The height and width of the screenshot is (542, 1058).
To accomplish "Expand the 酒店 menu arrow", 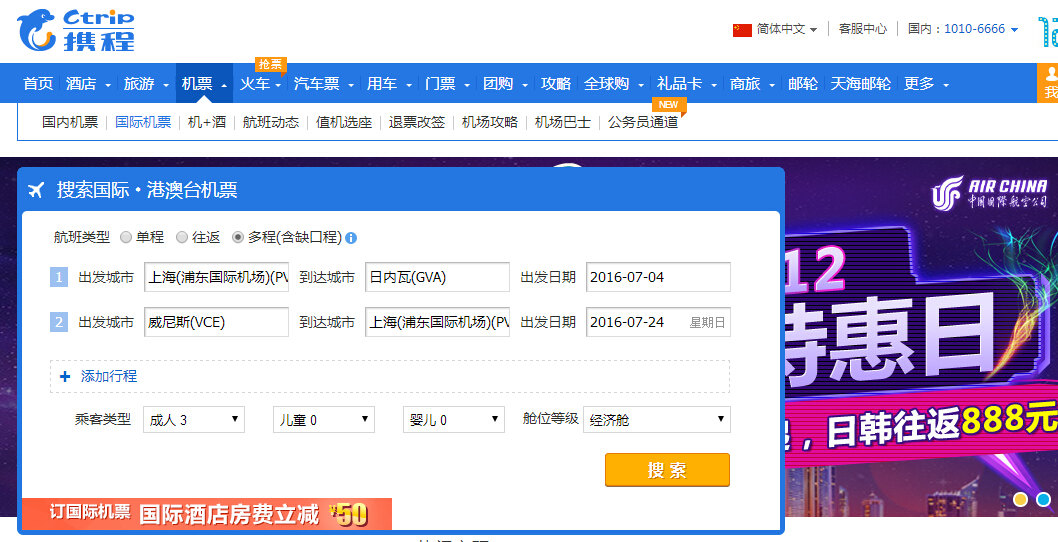I will [x=109, y=85].
